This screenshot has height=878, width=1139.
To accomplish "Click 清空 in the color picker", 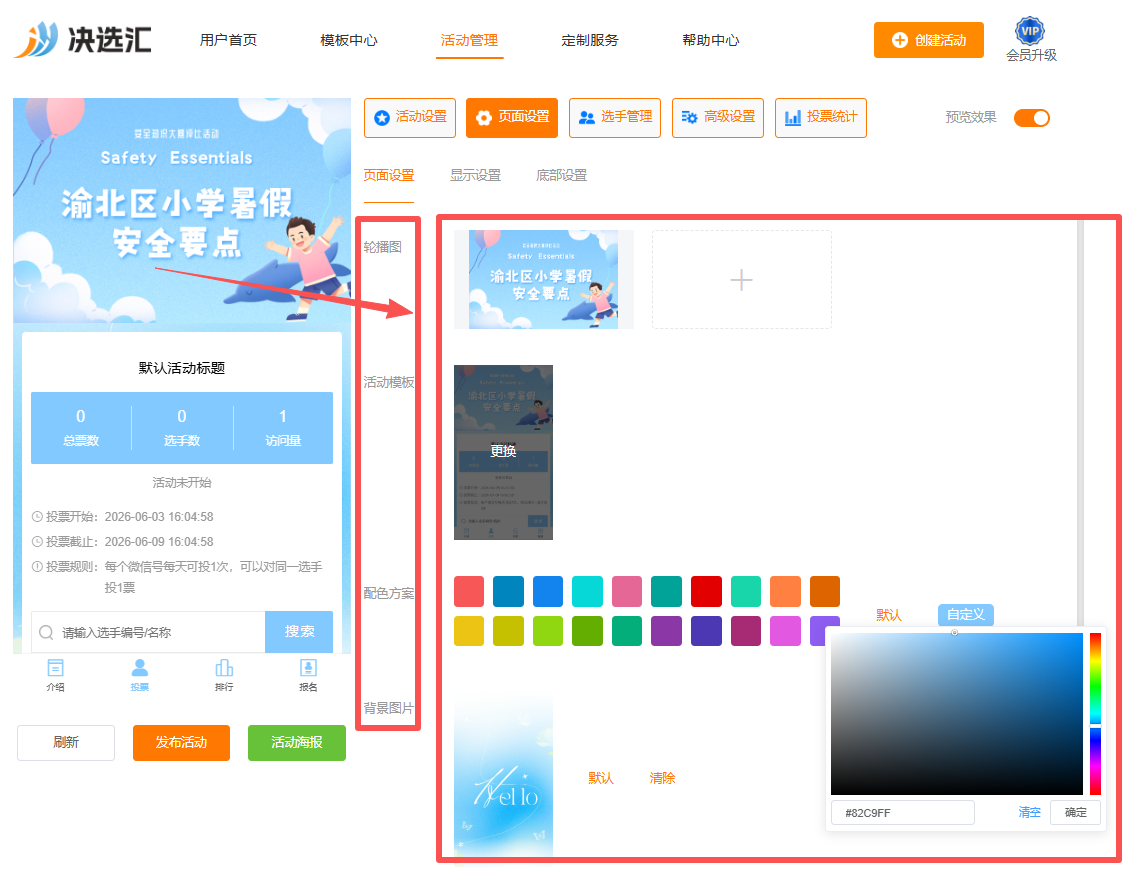I will [1029, 812].
